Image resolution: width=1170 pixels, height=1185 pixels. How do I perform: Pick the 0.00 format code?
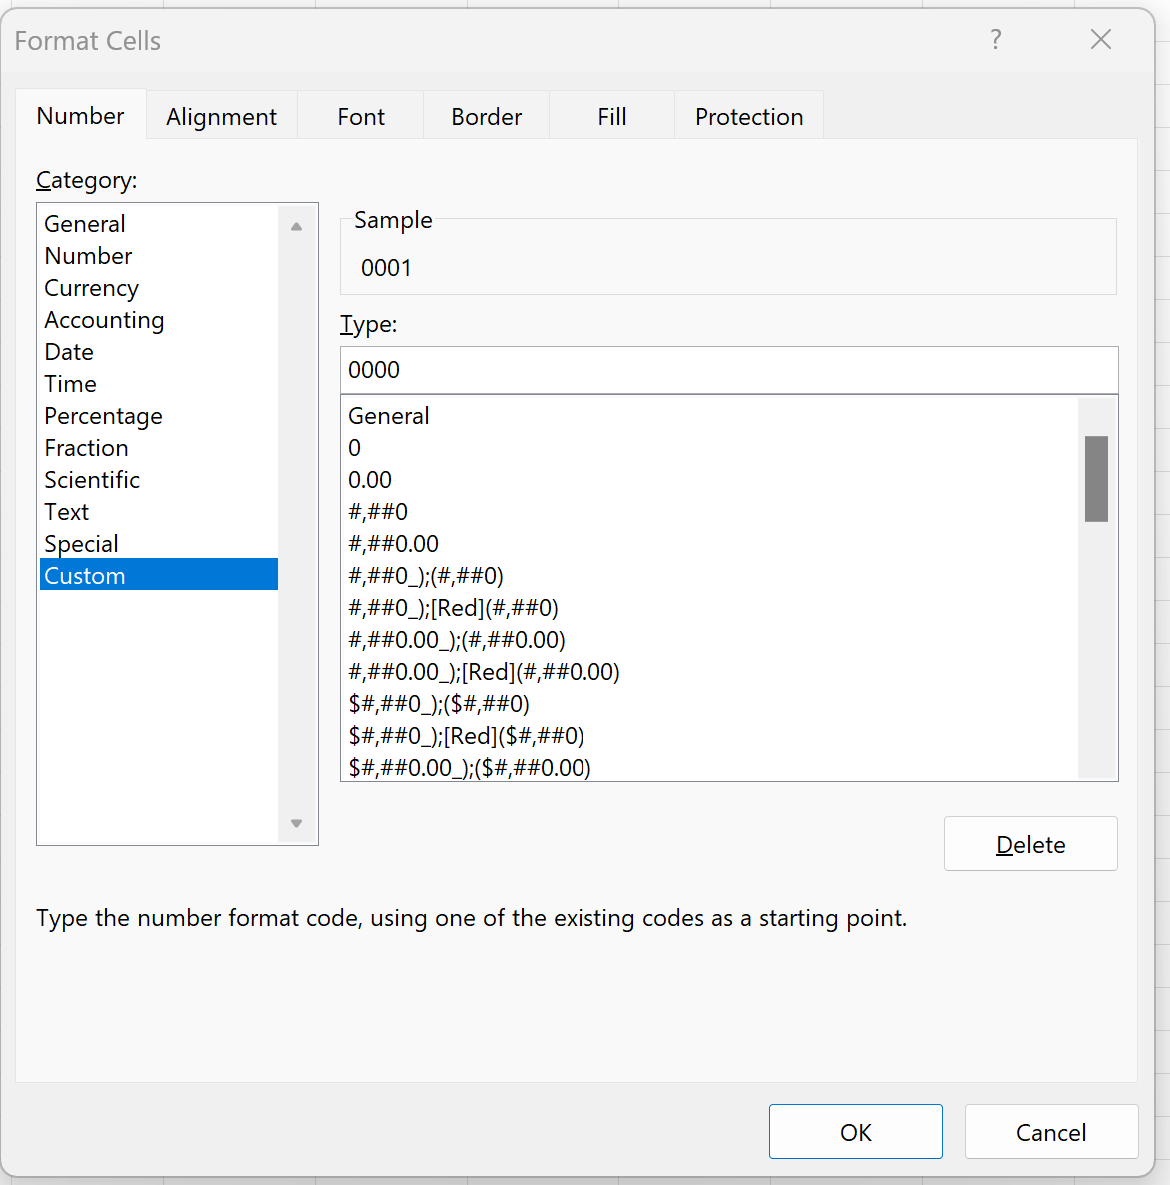(x=370, y=480)
